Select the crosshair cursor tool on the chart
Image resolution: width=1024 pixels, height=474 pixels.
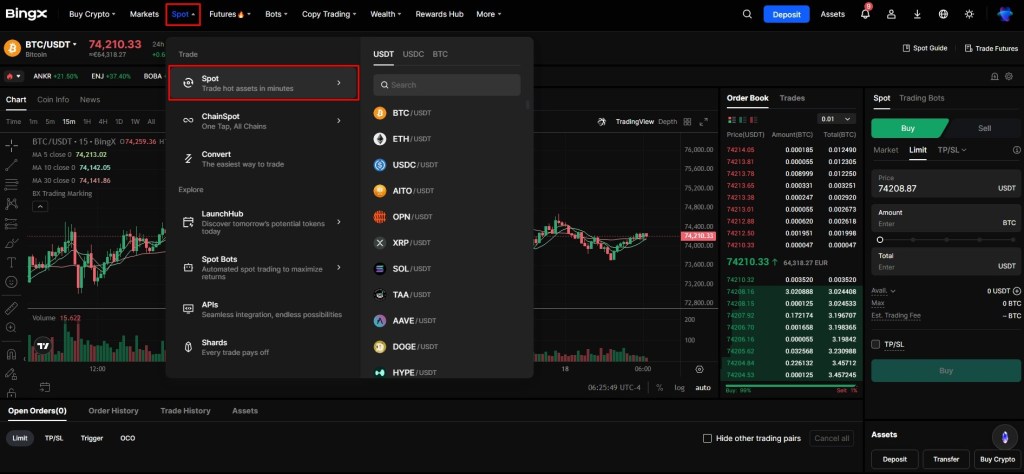point(11,145)
